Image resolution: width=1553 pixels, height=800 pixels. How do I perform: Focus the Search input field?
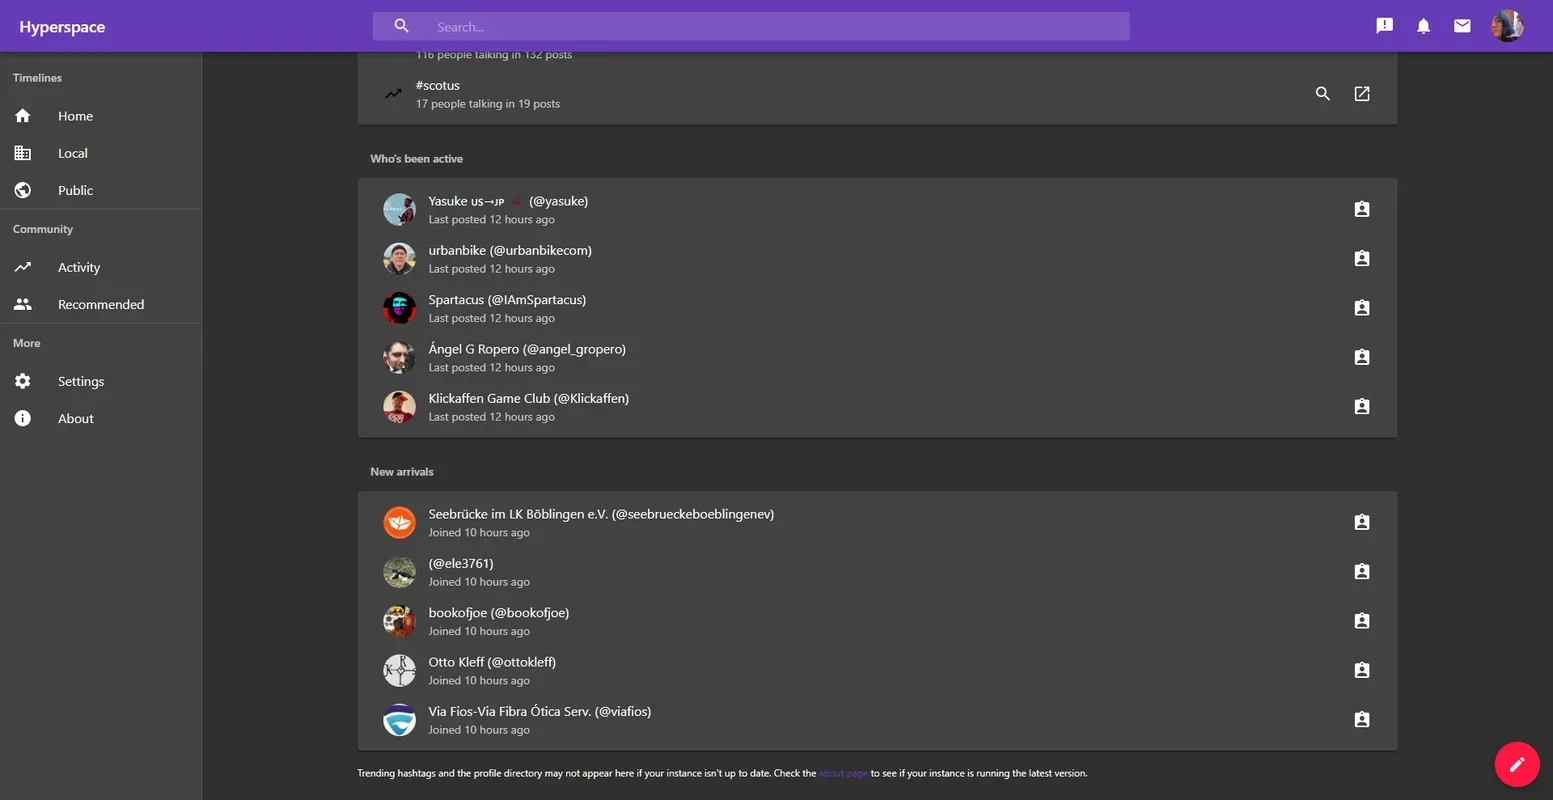751,26
